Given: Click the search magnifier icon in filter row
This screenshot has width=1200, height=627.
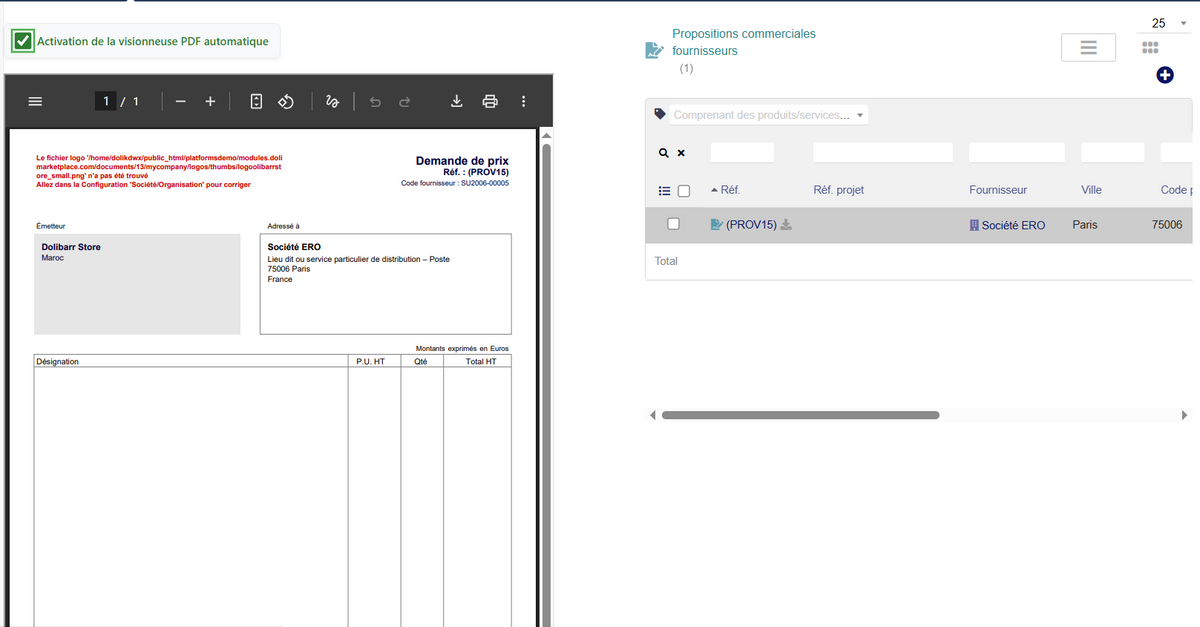Looking at the screenshot, I should point(663,153).
